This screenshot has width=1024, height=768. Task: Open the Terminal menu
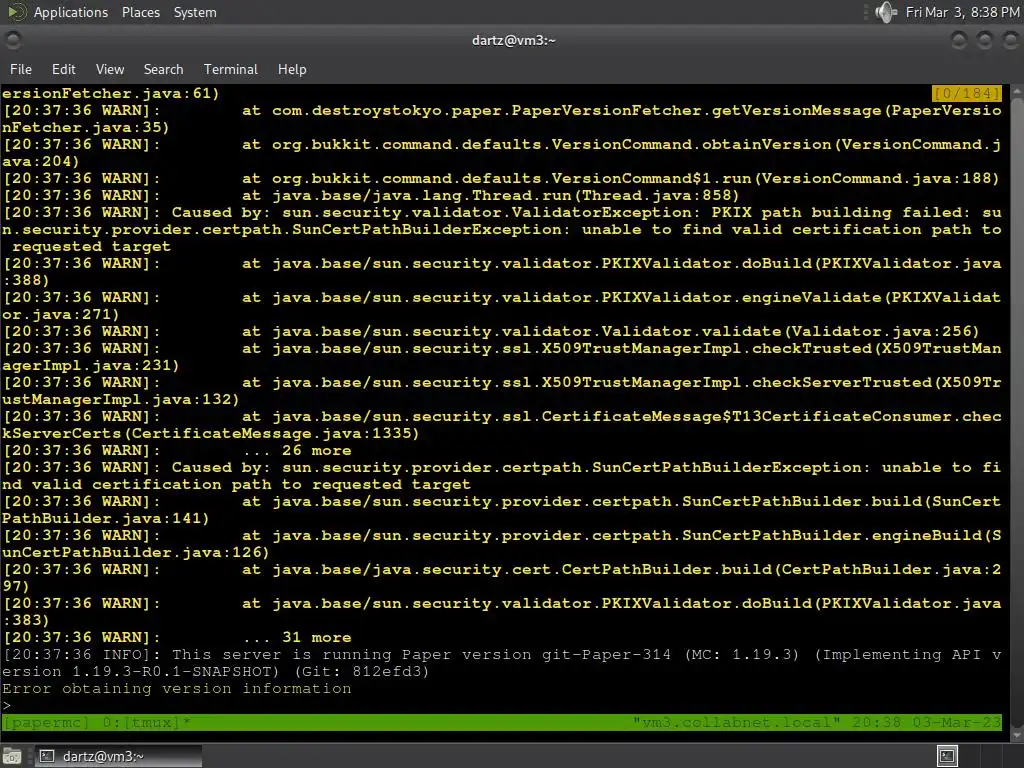coord(231,69)
